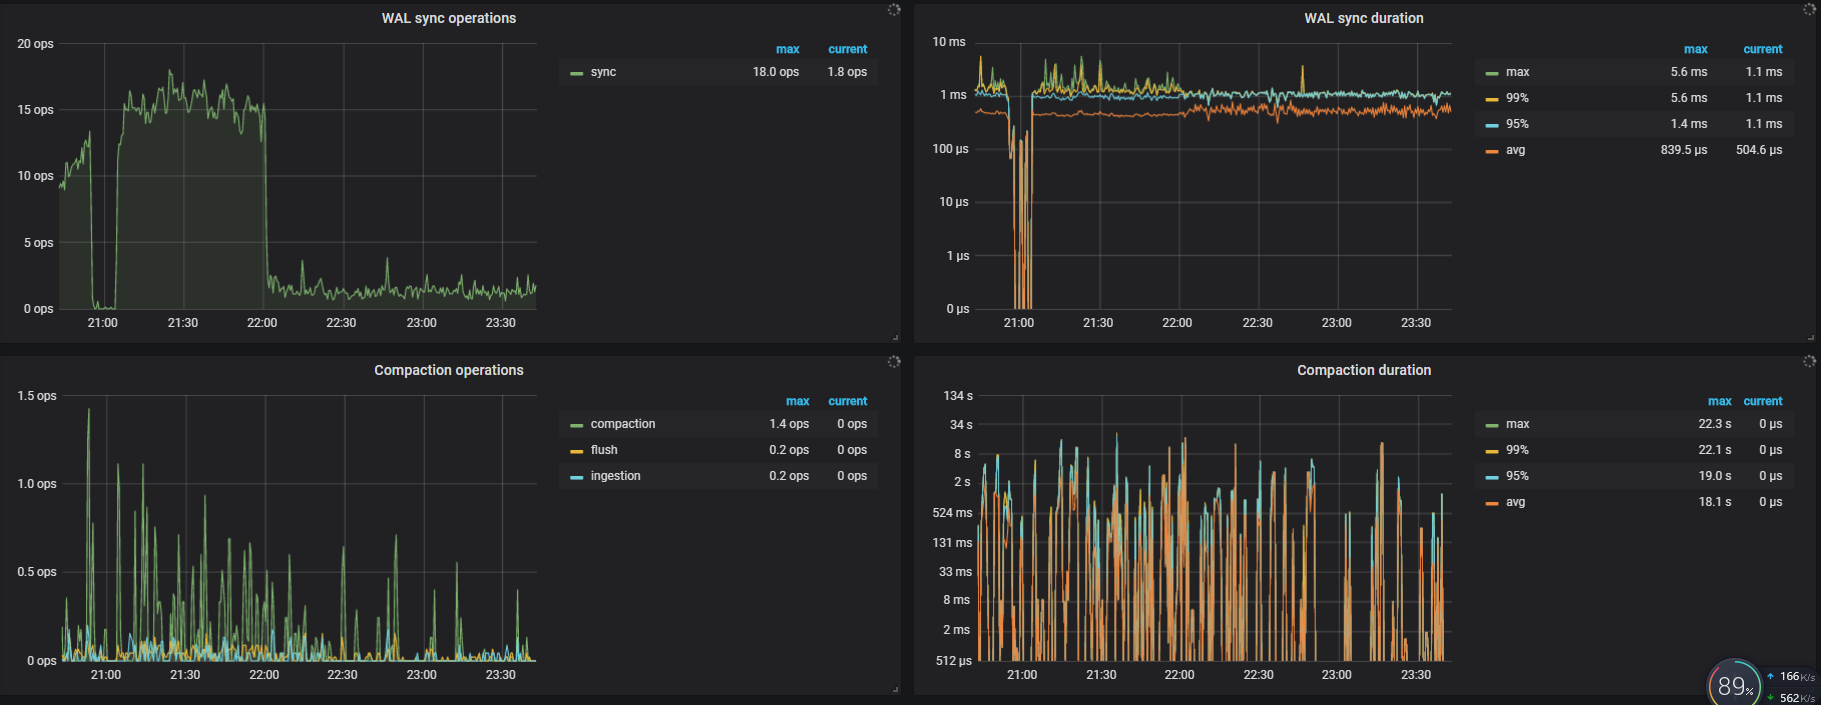Click the loading spinner on Compaction duration panel
Viewport: 1821px width, 705px height.
coord(1809,362)
